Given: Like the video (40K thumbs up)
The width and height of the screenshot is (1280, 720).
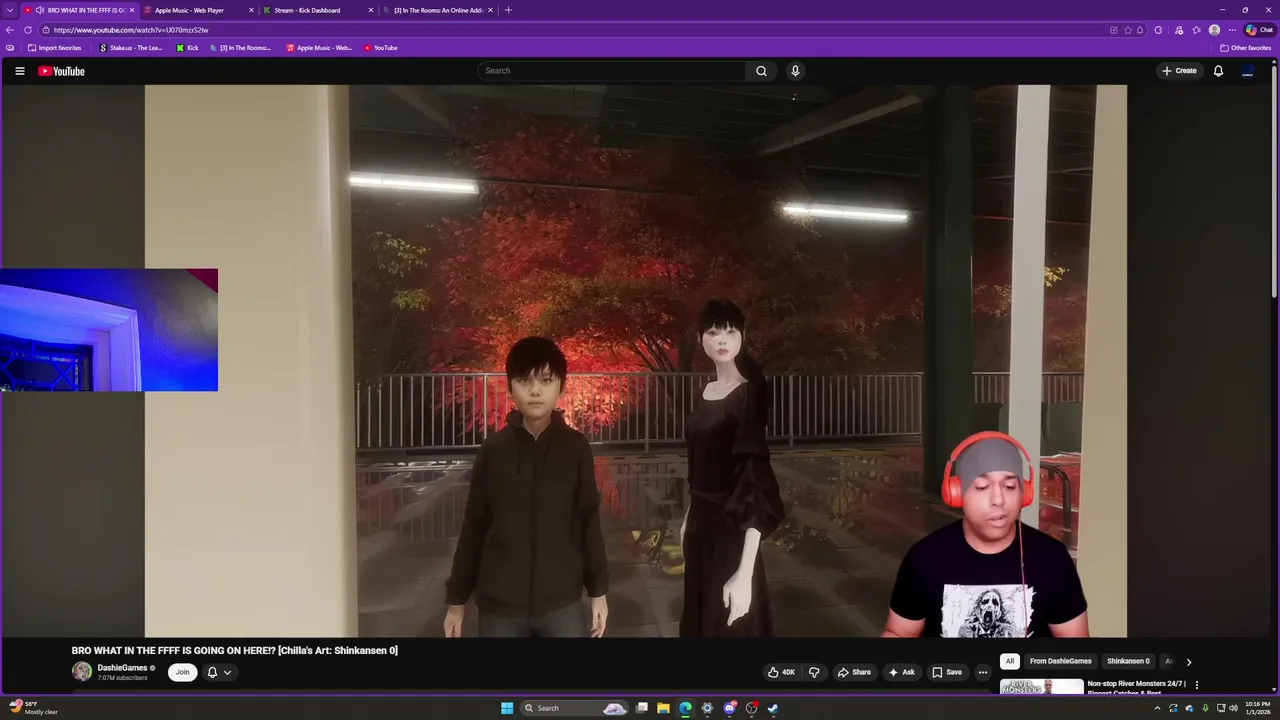Looking at the screenshot, I should [781, 672].
